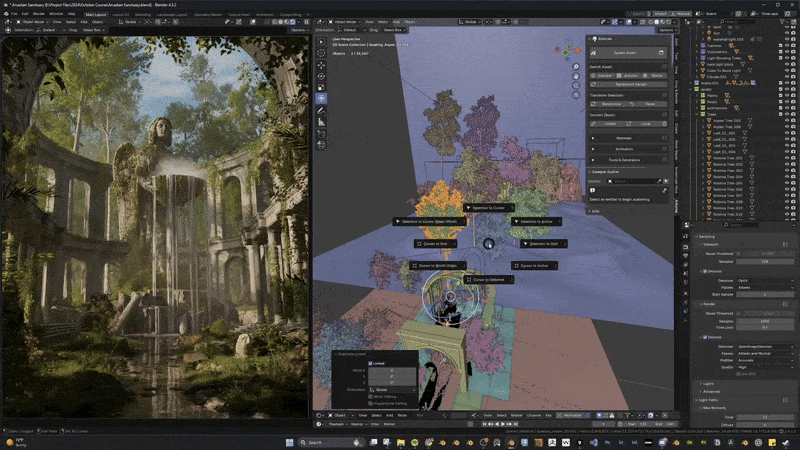800x450 pixels.
Task: Click the Reset button under Transform Selection
Action: [647, 104]
